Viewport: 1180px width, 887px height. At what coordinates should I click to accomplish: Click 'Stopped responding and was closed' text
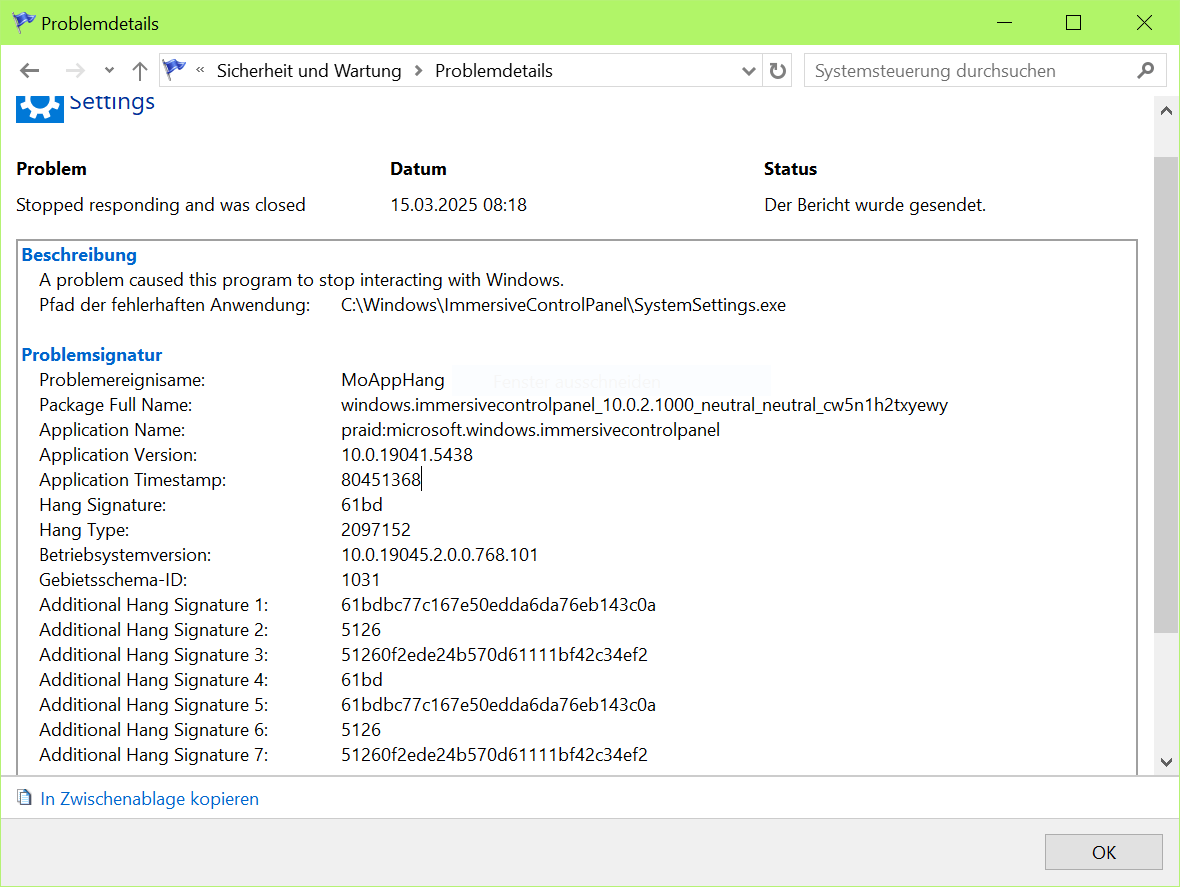click(x=161, y=205)
